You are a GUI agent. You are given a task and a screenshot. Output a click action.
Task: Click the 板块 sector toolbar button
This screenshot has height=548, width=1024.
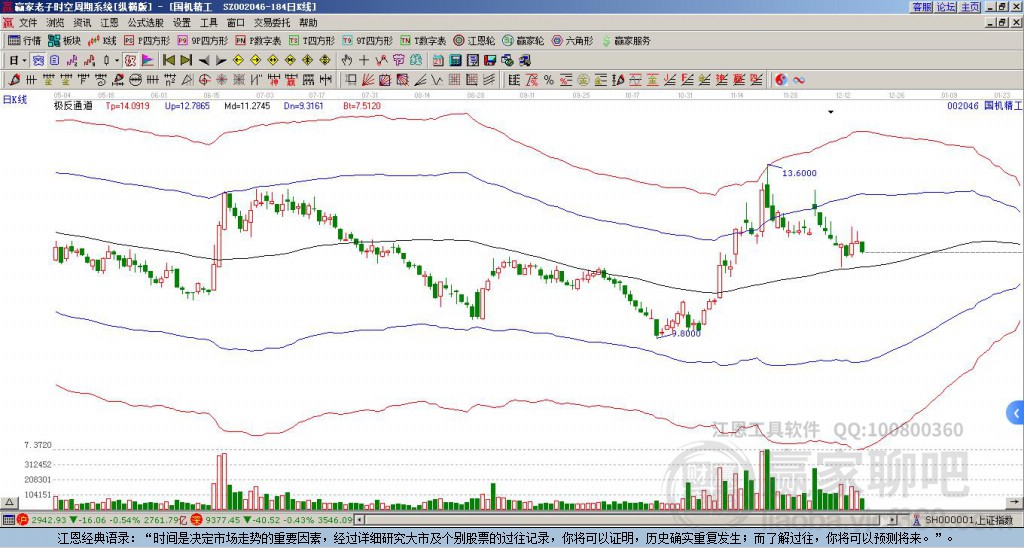(x=64, y=40)
